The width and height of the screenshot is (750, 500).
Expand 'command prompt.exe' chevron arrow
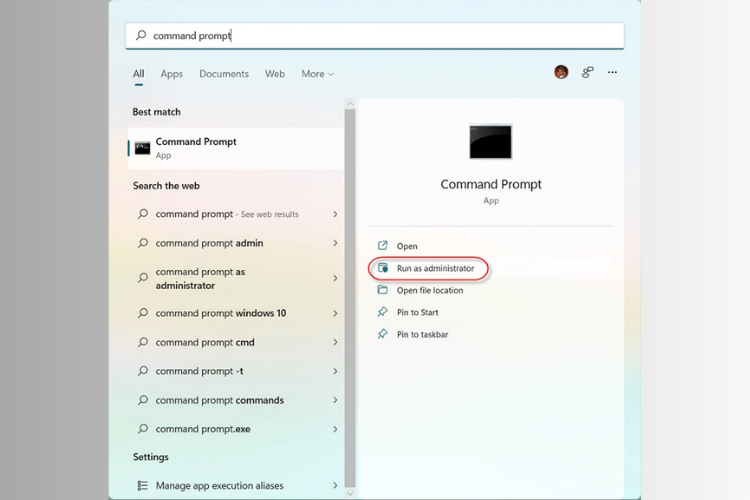335,429
